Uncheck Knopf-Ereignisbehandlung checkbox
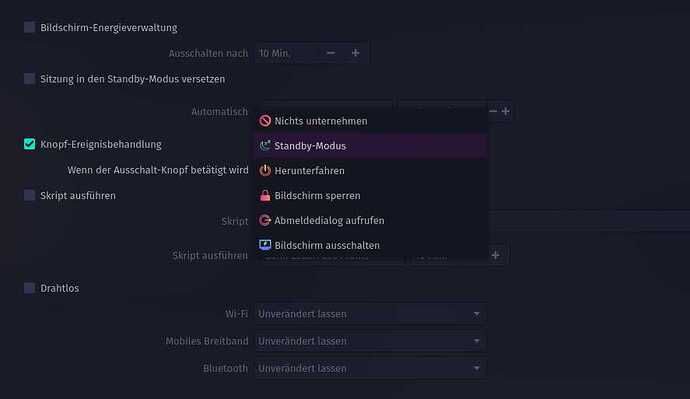The image size is (690, 399). 29,144
